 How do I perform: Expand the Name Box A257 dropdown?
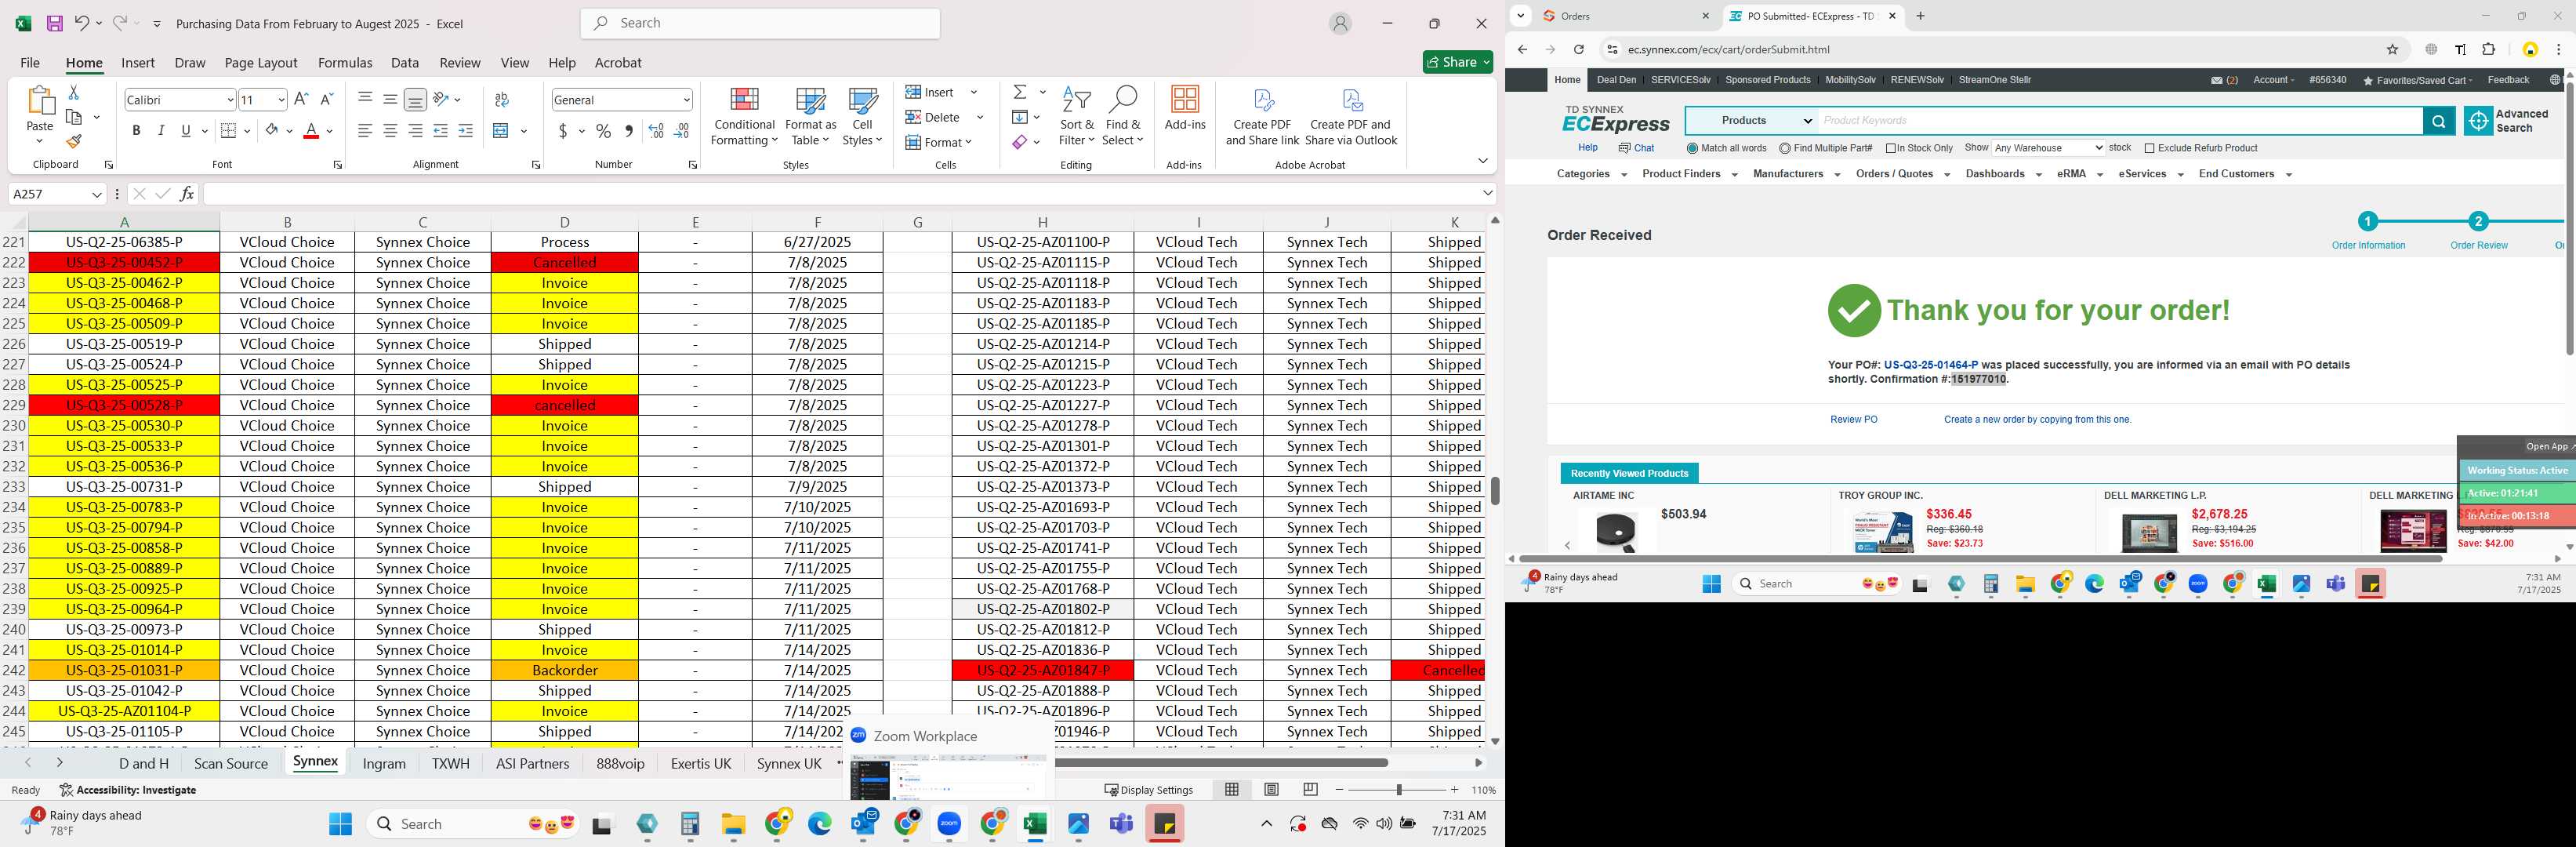(x=96, y=194)
